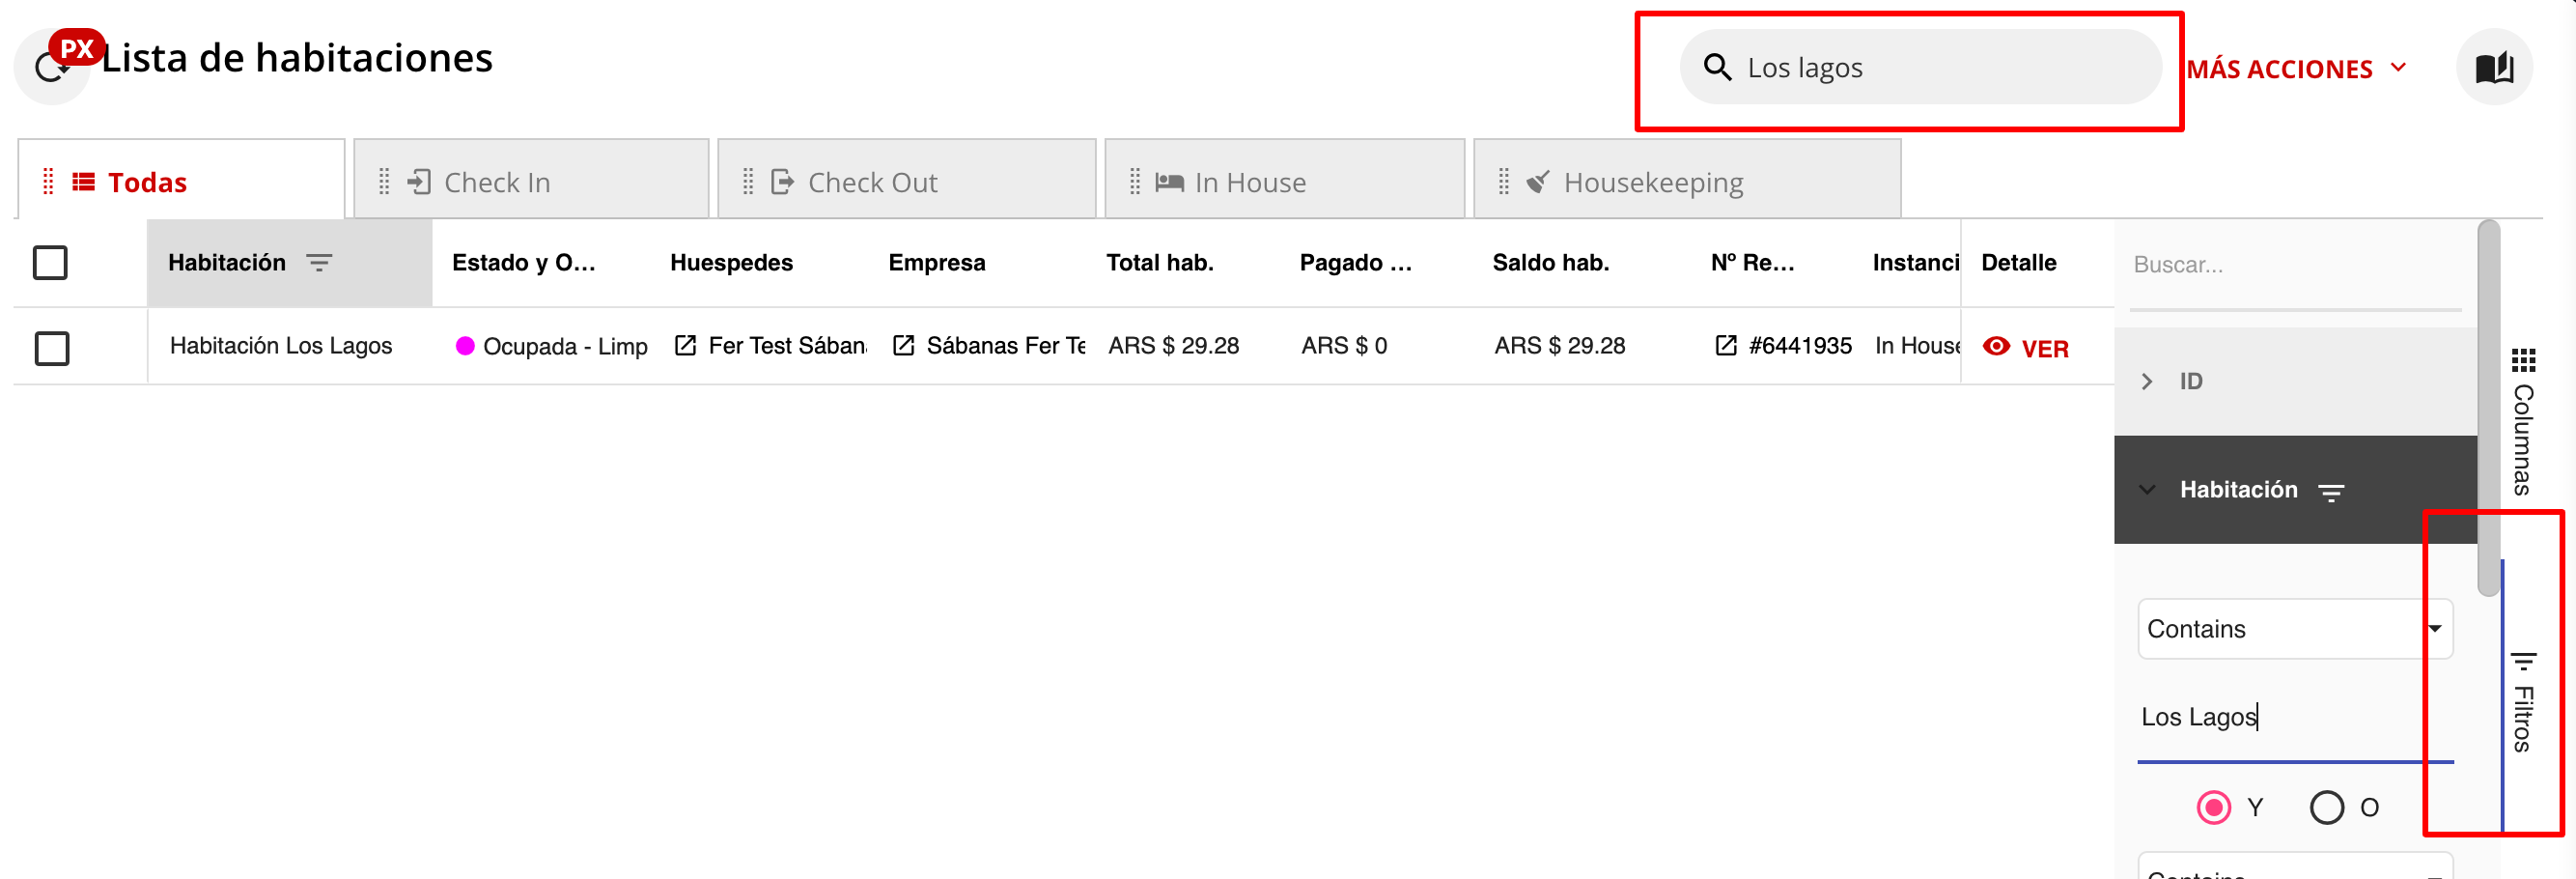Check the Habitación Los Lagos row checkbox
Viewport: 2576px width, 879px height.
52,348
